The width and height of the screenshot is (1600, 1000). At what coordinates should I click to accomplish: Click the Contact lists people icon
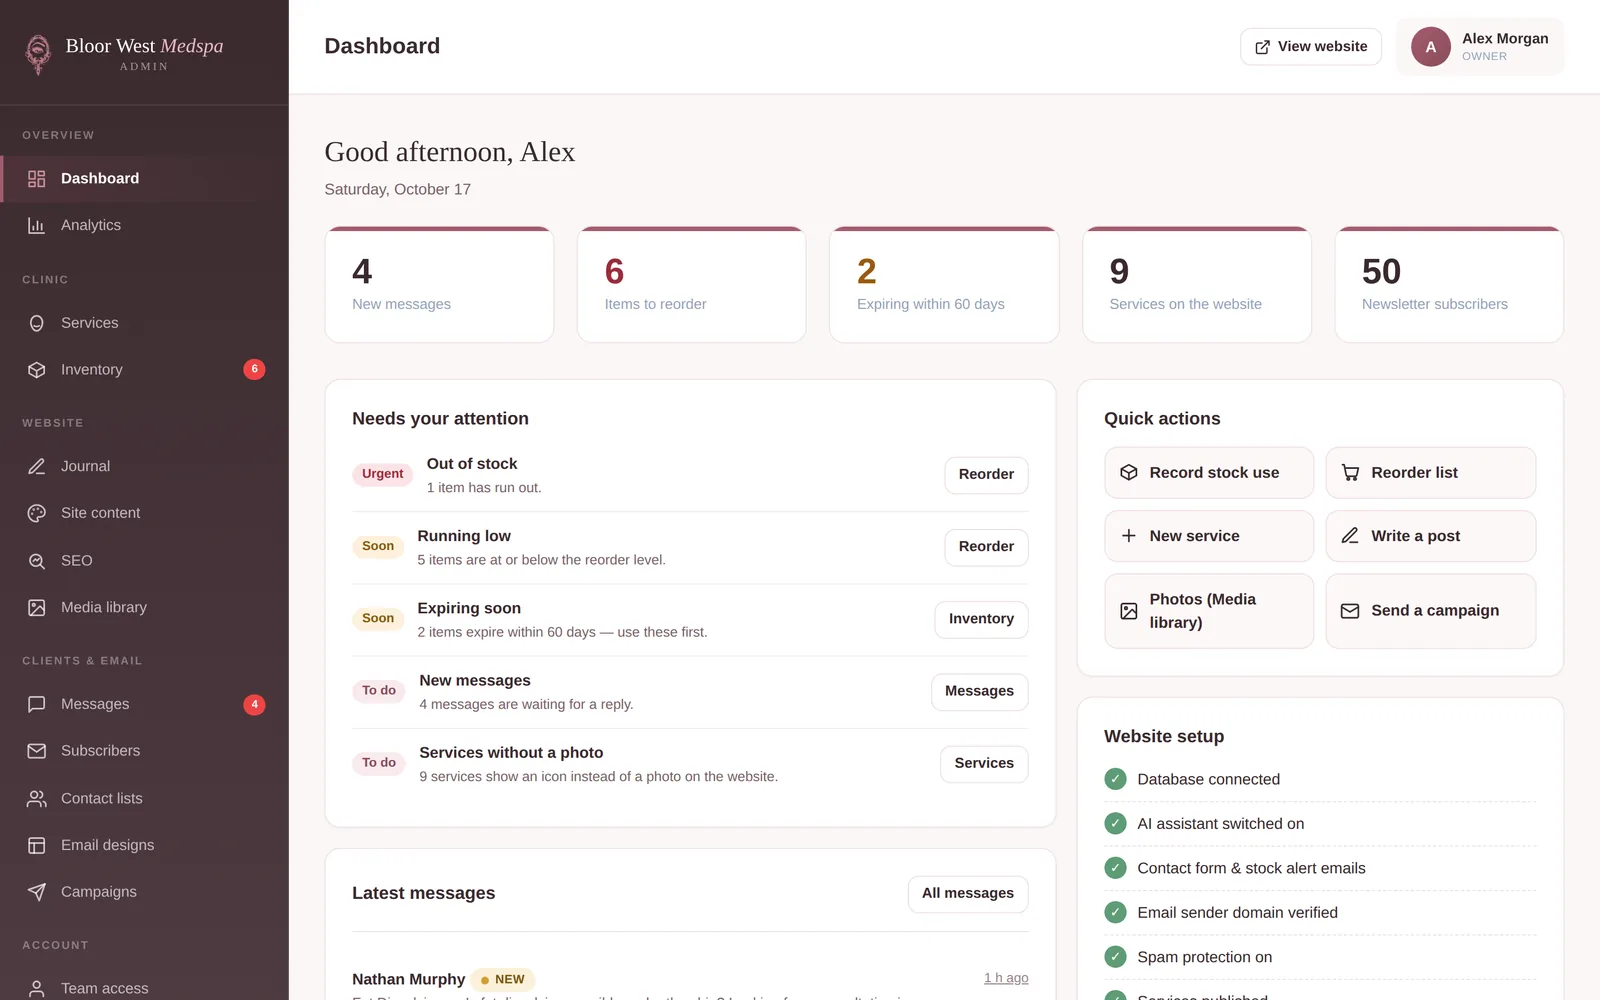37,799
